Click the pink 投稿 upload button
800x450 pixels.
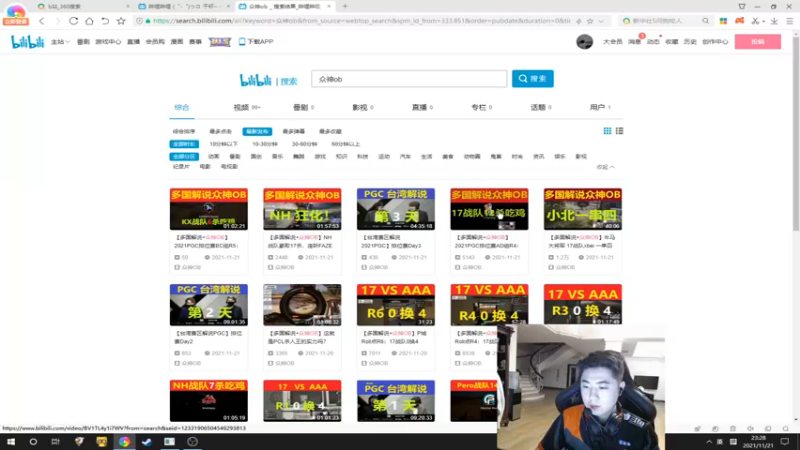[758, 42]
